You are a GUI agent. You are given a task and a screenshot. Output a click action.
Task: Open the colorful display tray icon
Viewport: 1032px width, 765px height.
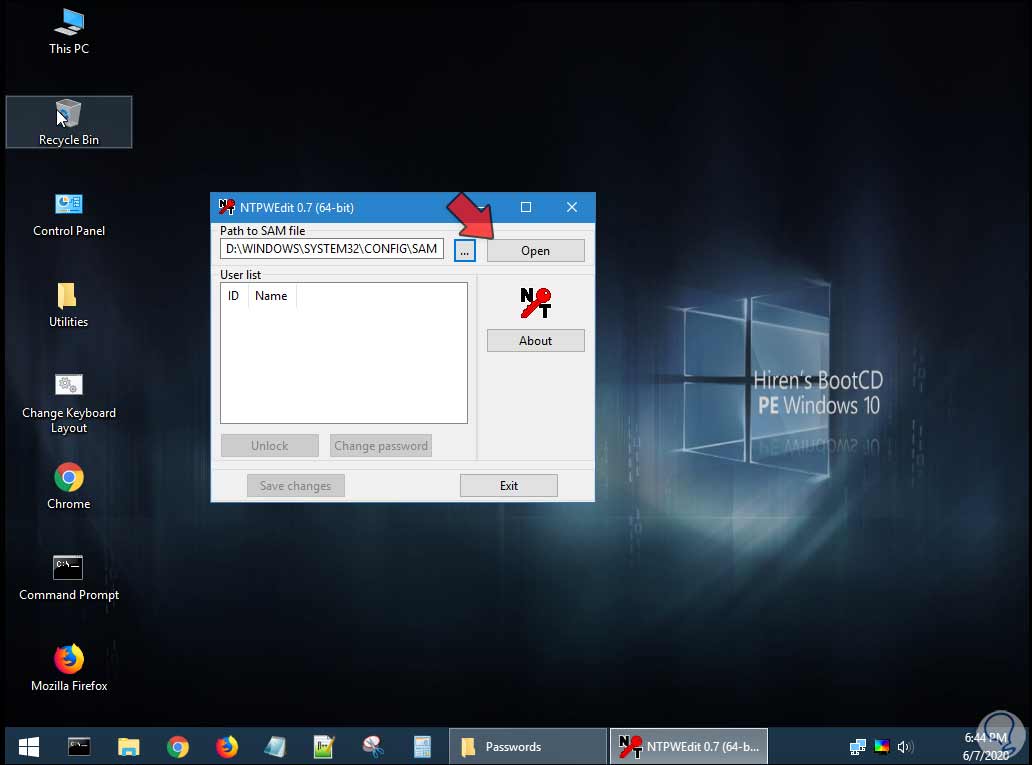coord(882,747)
